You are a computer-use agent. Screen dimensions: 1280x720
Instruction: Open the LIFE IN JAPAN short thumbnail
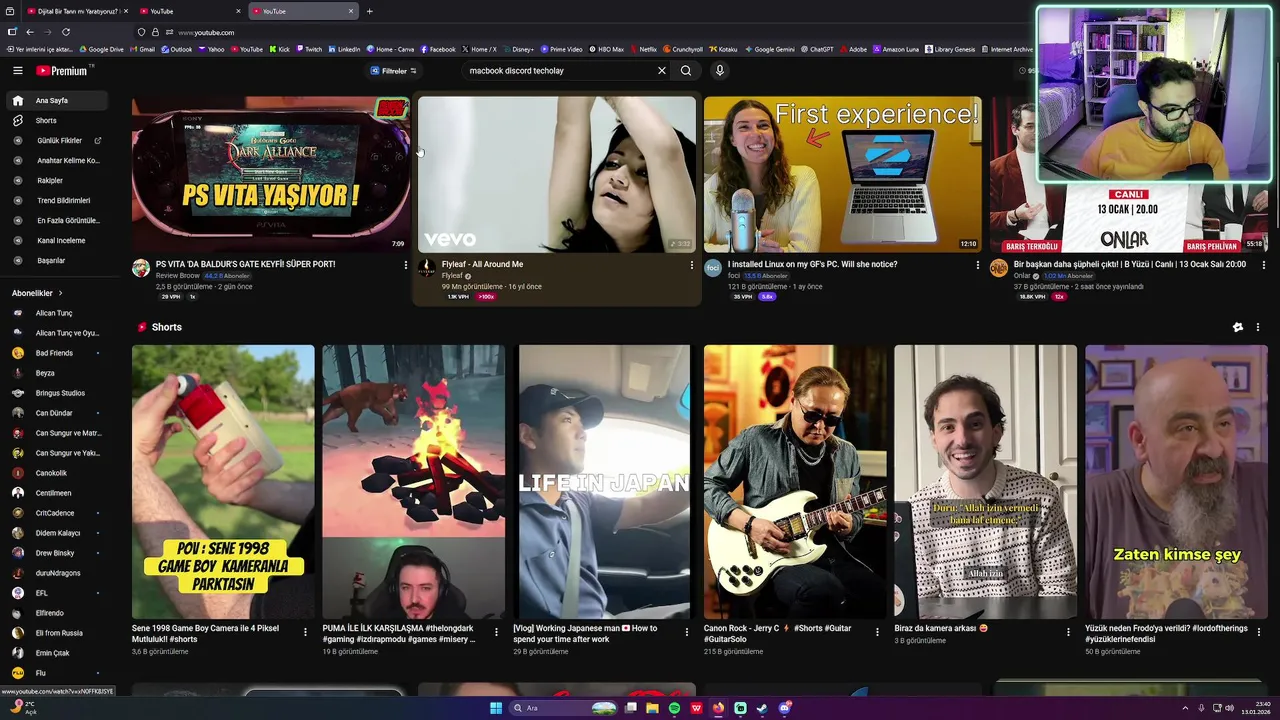tap(602, 482)
